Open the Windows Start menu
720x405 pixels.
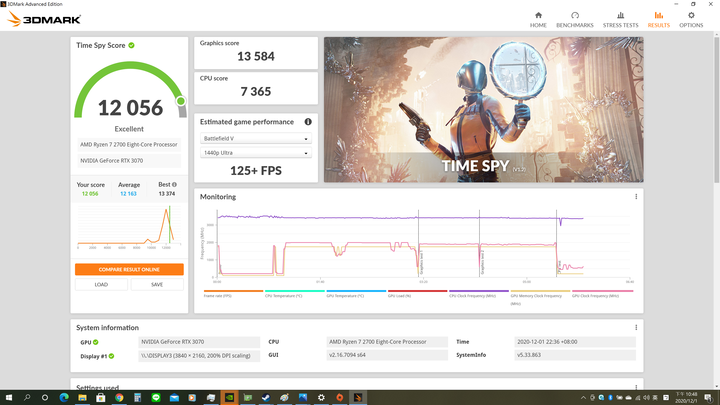tap(8, 397)
